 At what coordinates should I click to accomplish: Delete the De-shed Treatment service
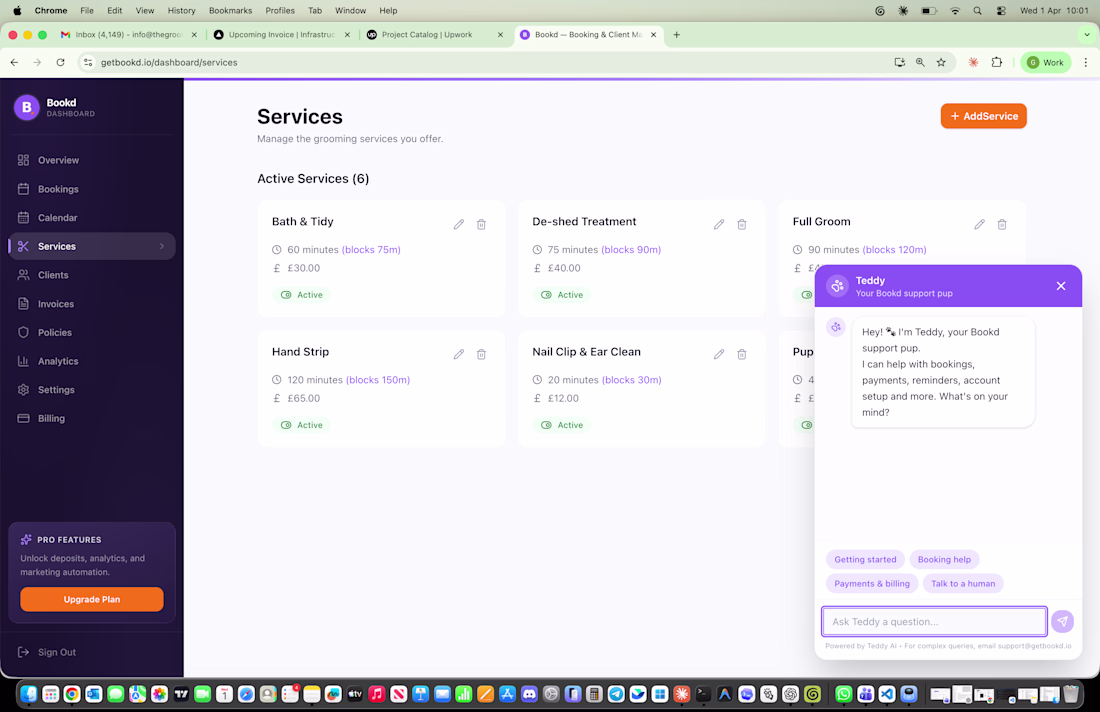click(742, 224)
